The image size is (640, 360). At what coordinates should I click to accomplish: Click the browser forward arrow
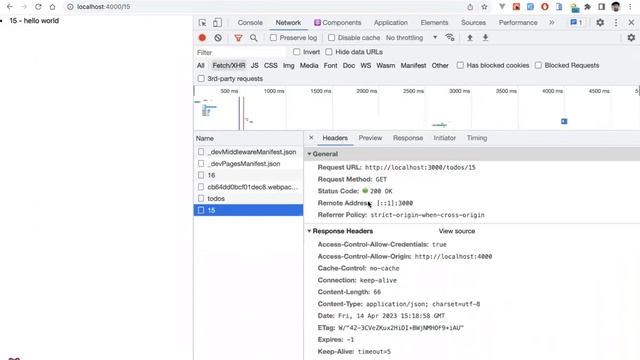click(x=24, y=7)
